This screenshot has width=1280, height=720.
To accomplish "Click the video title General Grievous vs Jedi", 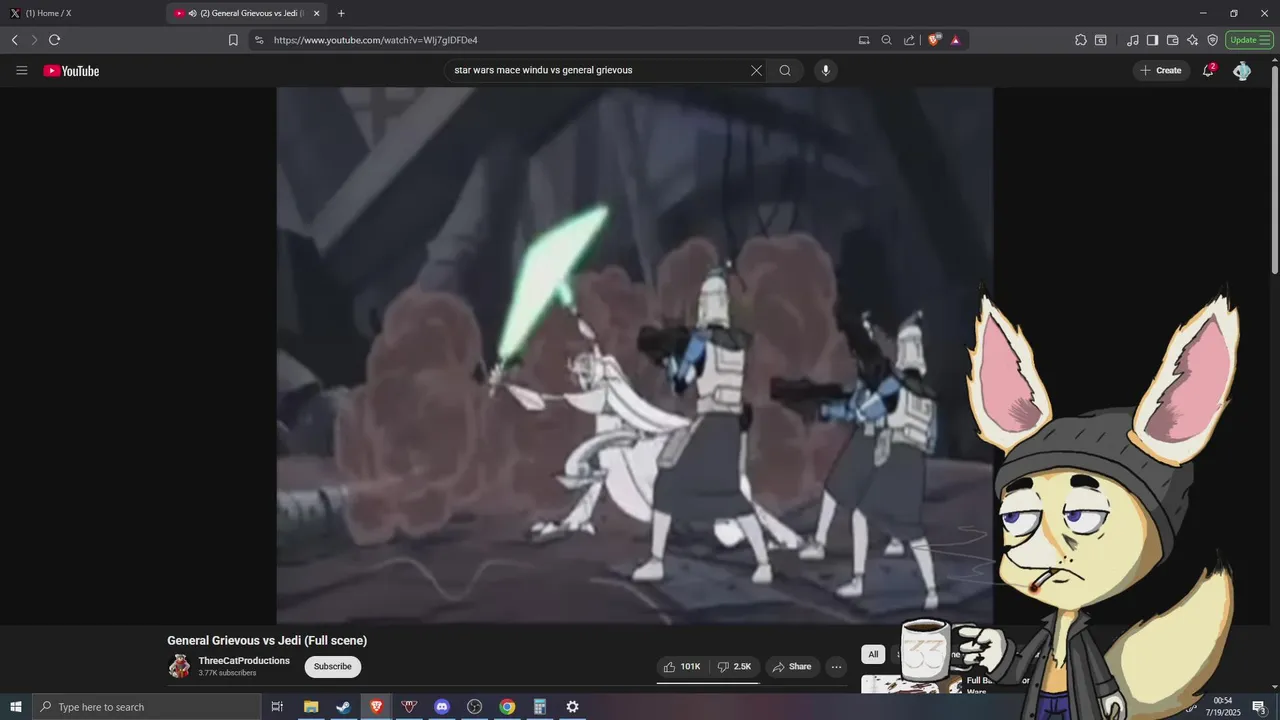I will pyautogui.click(x=267, y=640).
